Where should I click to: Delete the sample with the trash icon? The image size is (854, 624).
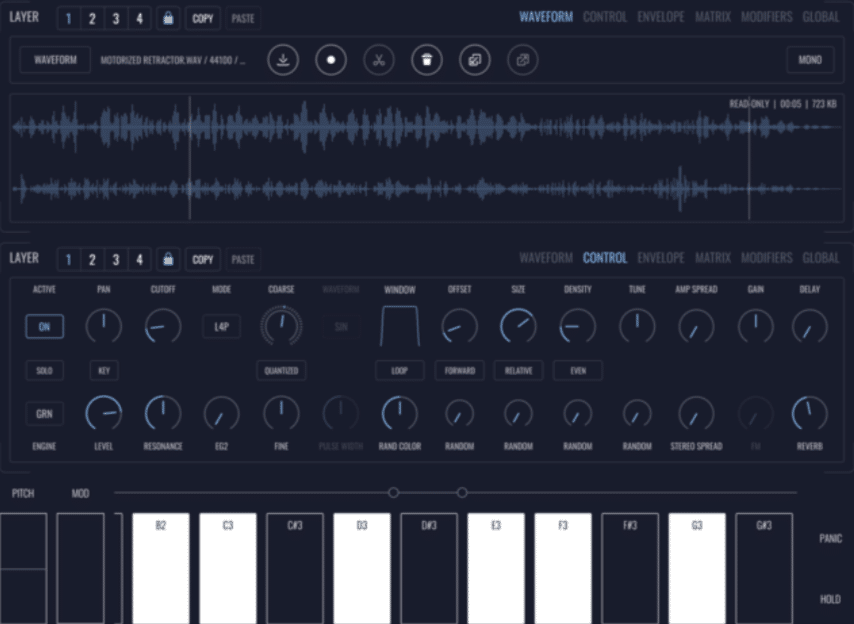point(426,60)
